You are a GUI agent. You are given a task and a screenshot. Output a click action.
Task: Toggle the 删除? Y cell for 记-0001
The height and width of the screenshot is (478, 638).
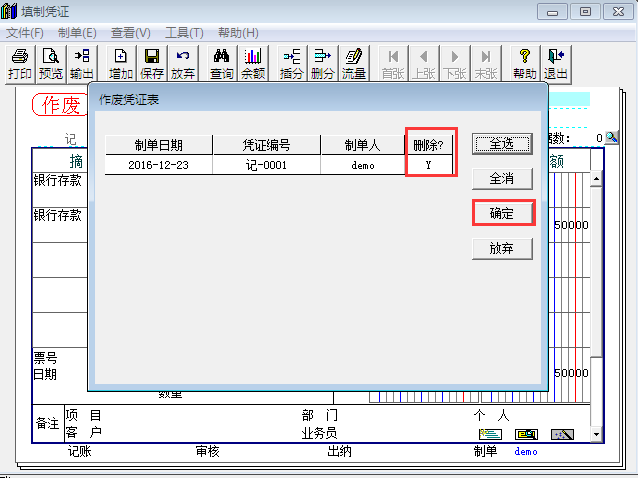(x=428, y=165)
